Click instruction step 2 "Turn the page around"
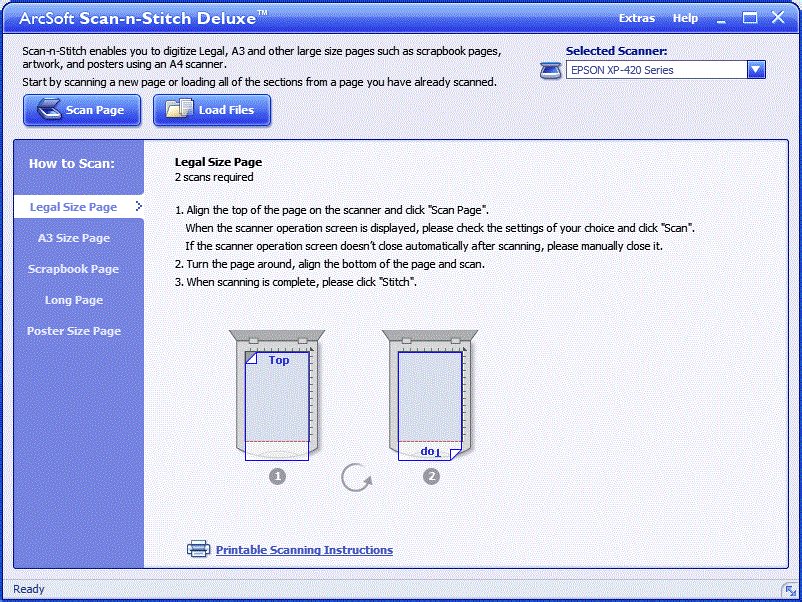This screenshot has height=602, width=802. point(330,264)
